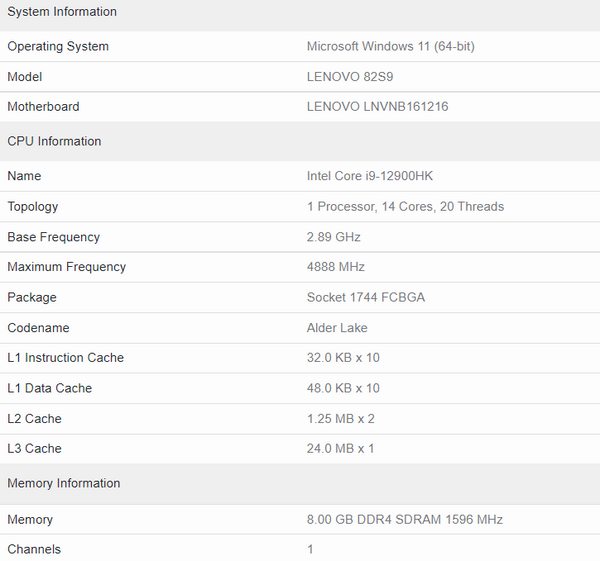This screenshot has width=600, height=561.
Task: Select the 8.00 GB DDR4 SDRAM 1596 MHz value
Action: pyautogui.click(x=405, y=520)
